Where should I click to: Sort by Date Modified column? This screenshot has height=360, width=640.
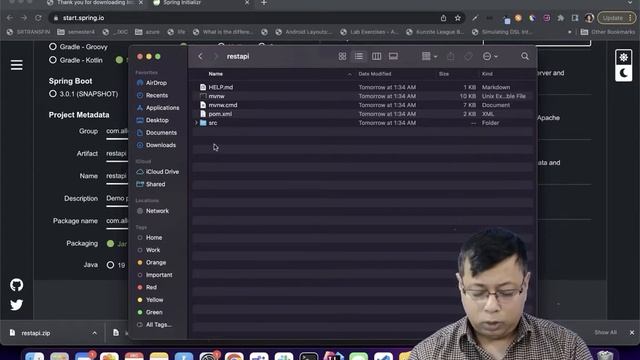coord(375,74)
